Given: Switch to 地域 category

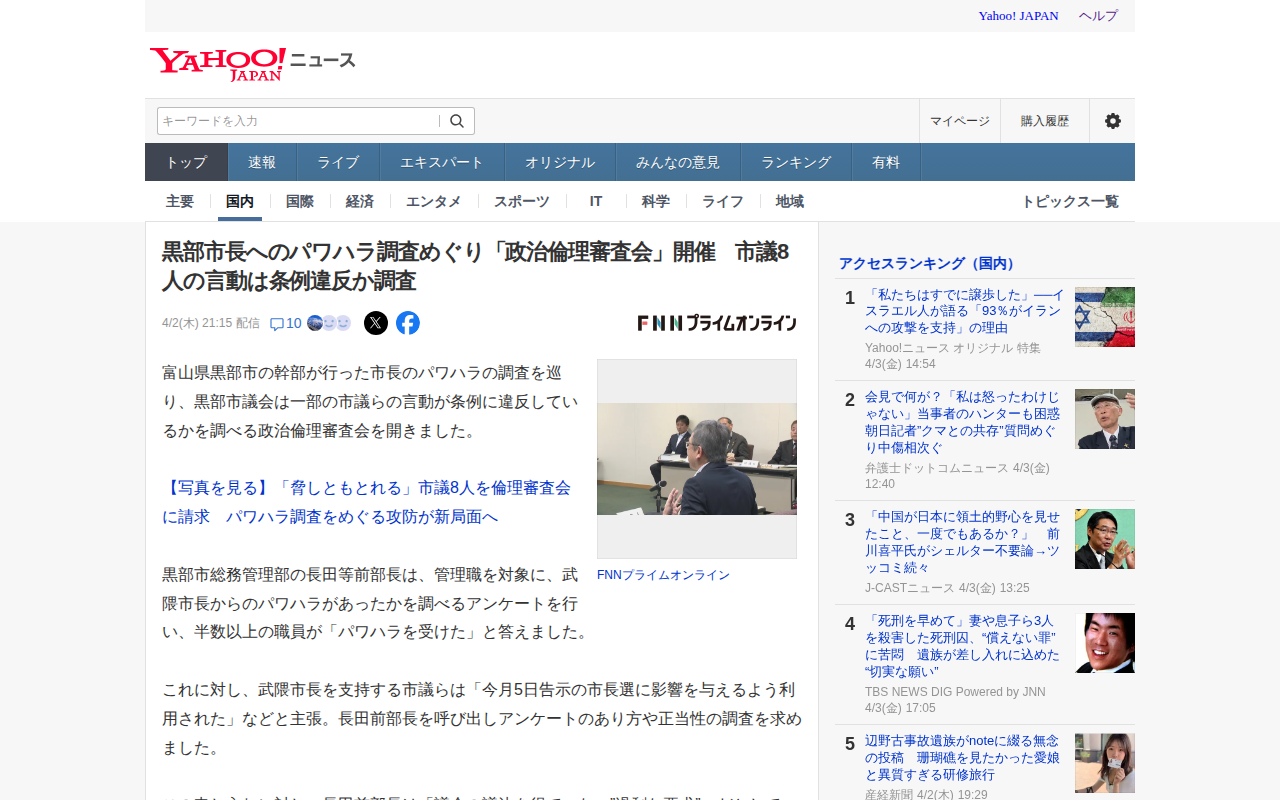Looking at the screenshot, I should tap(790, 201).
